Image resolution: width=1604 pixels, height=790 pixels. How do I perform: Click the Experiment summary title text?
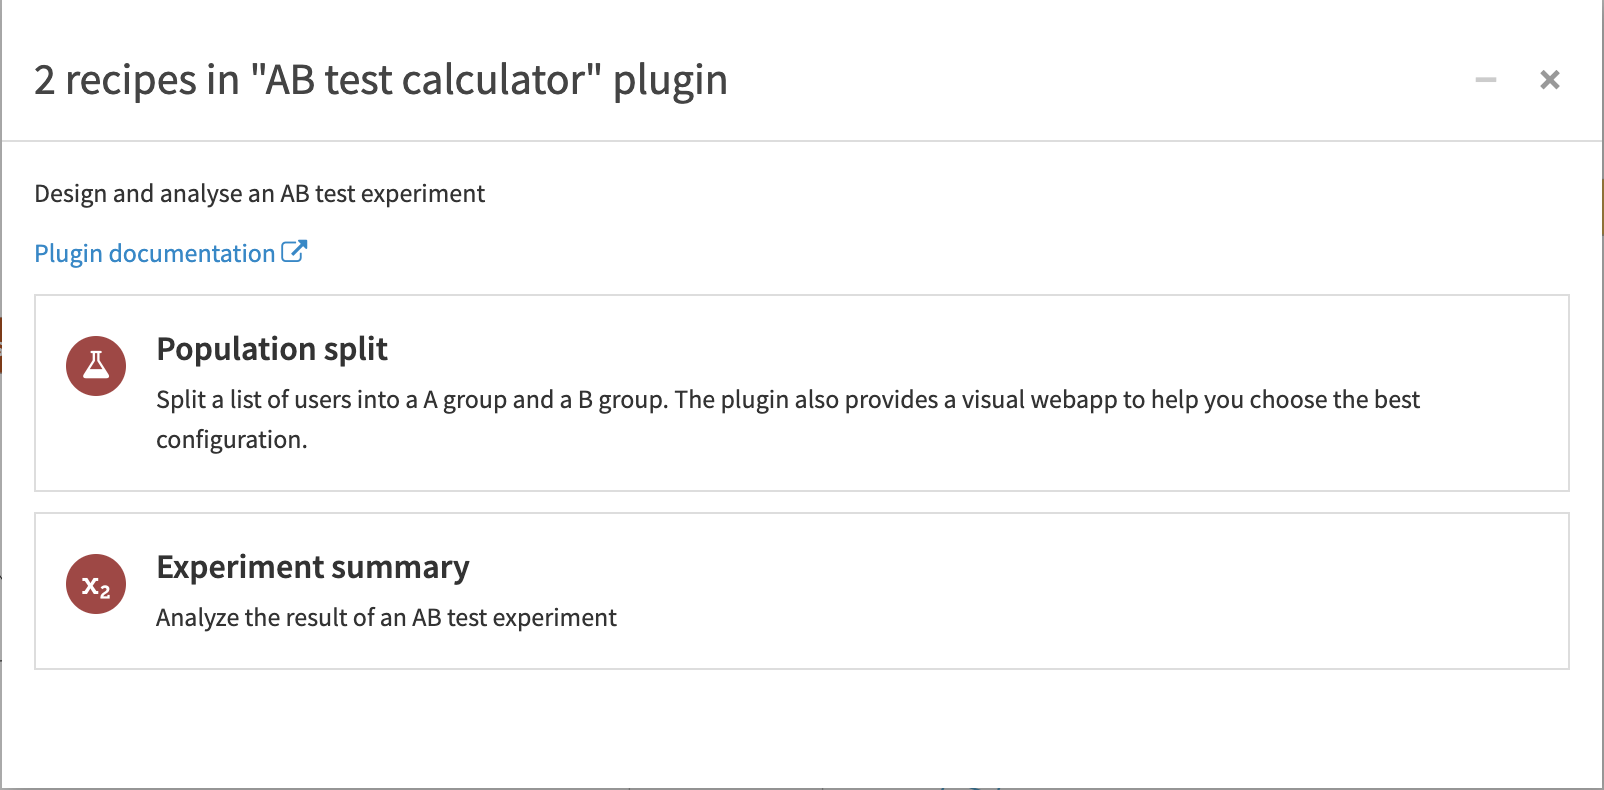(x=312, y=567)
